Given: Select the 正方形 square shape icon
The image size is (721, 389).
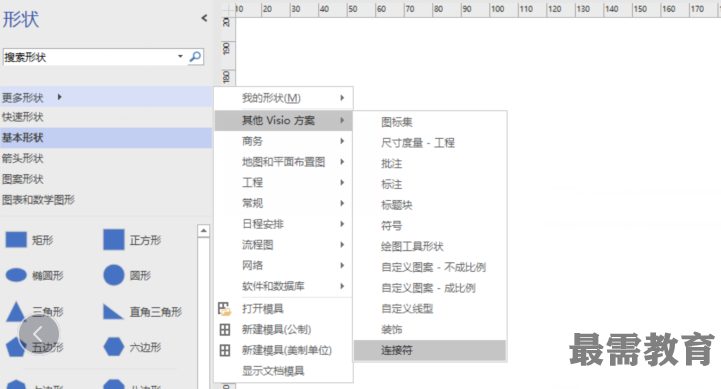Looking at the screenshot, I should pyautogui.click(x=114, y=240).
